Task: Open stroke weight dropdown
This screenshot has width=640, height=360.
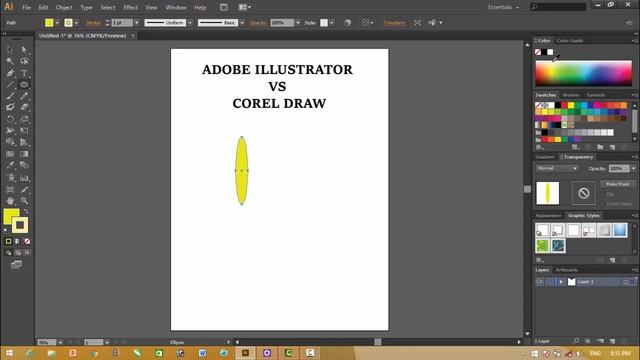Action: coord(137,23)
